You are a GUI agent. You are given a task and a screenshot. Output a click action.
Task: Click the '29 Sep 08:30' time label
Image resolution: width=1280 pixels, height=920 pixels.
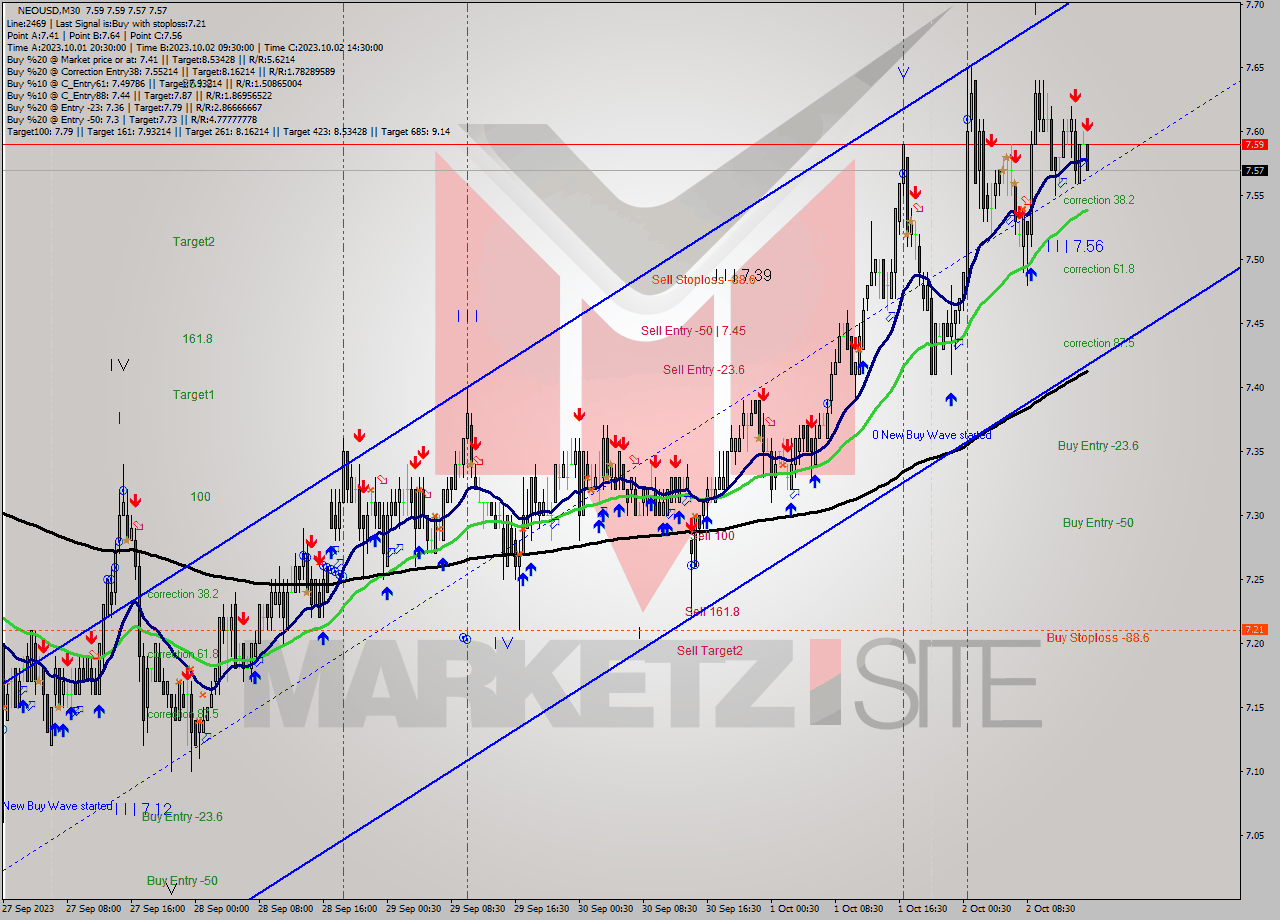477,909
